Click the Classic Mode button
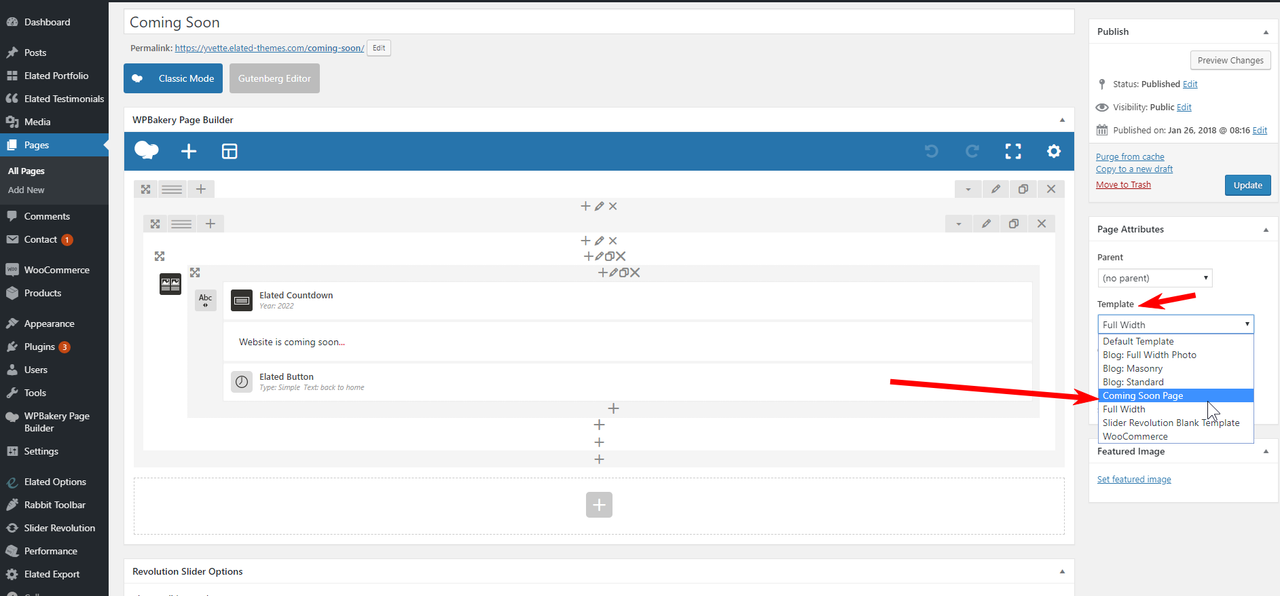 click(x=173, y=79)
